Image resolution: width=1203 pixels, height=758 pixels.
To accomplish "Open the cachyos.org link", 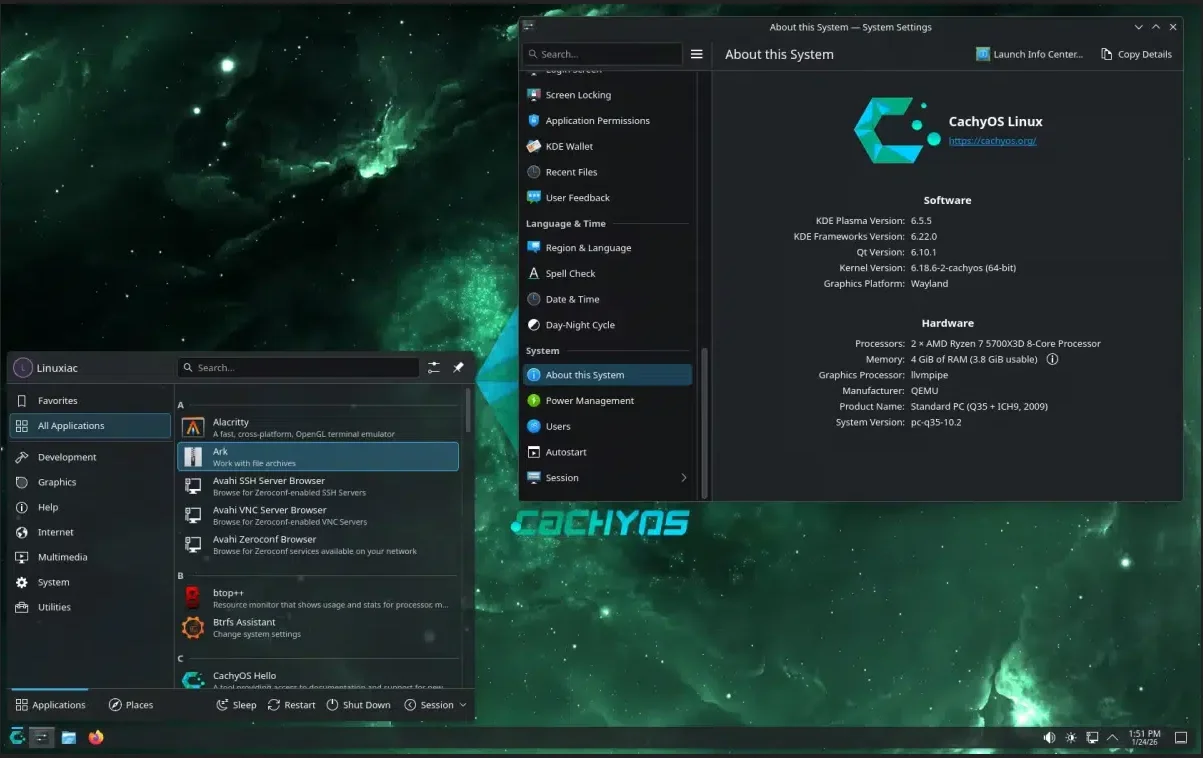I will coord(992,141).
